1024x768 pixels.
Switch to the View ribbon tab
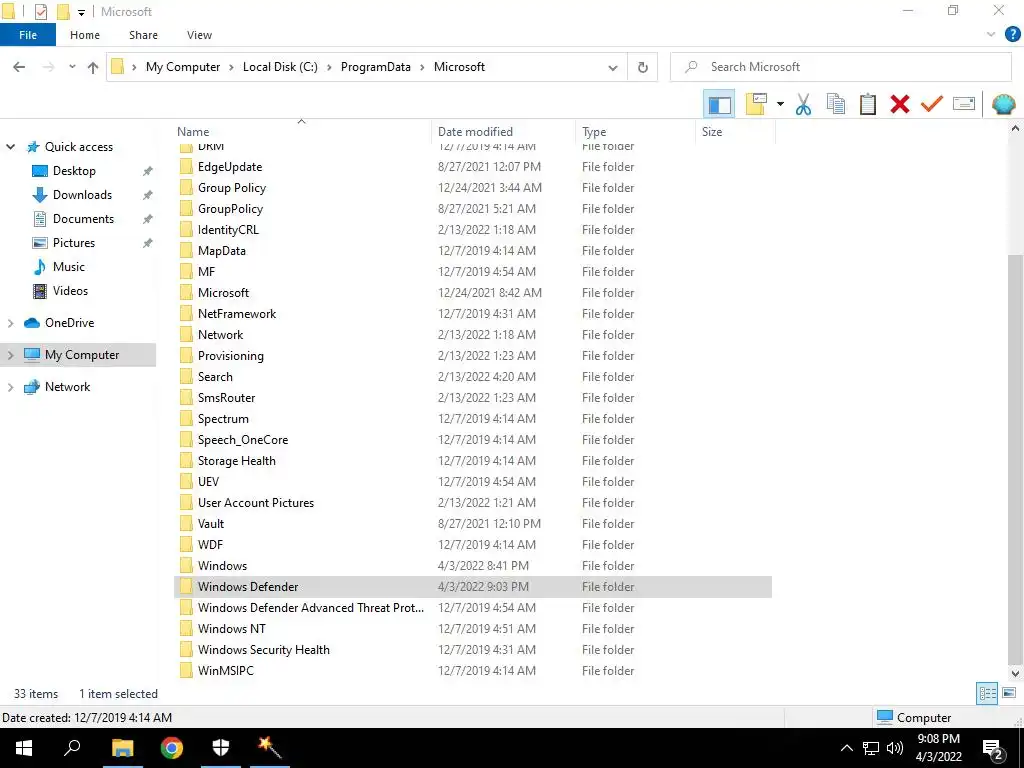199,35
